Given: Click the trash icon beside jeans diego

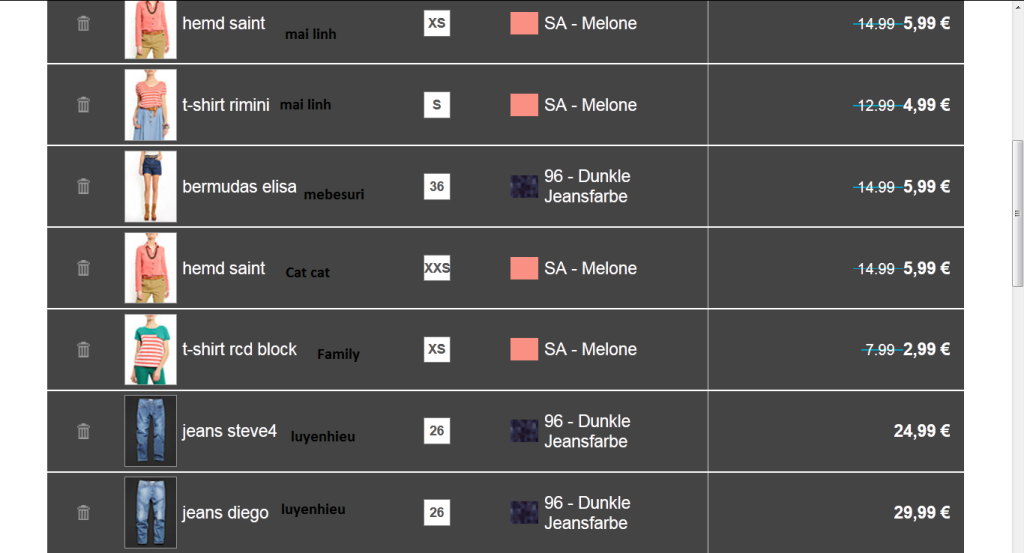Looking at the screenshot, I should [83, 512].
